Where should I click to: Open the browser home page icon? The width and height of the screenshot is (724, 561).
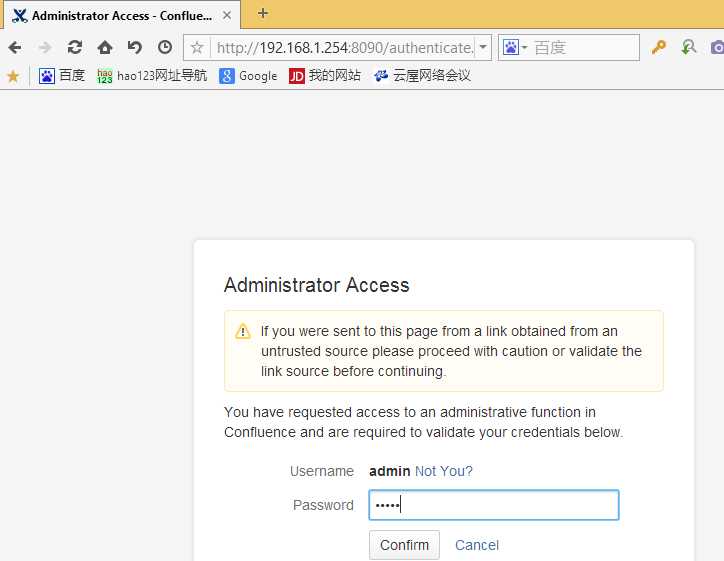(105, 47)
